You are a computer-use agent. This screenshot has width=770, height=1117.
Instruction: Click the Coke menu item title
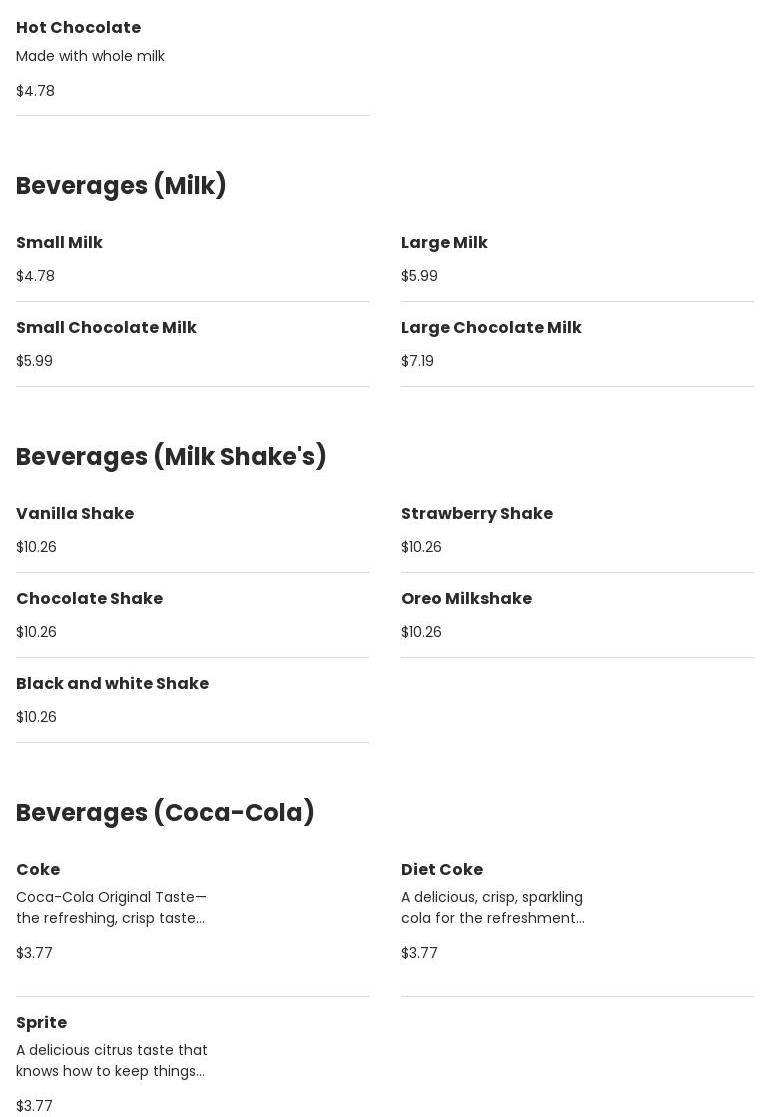(38, 870)
